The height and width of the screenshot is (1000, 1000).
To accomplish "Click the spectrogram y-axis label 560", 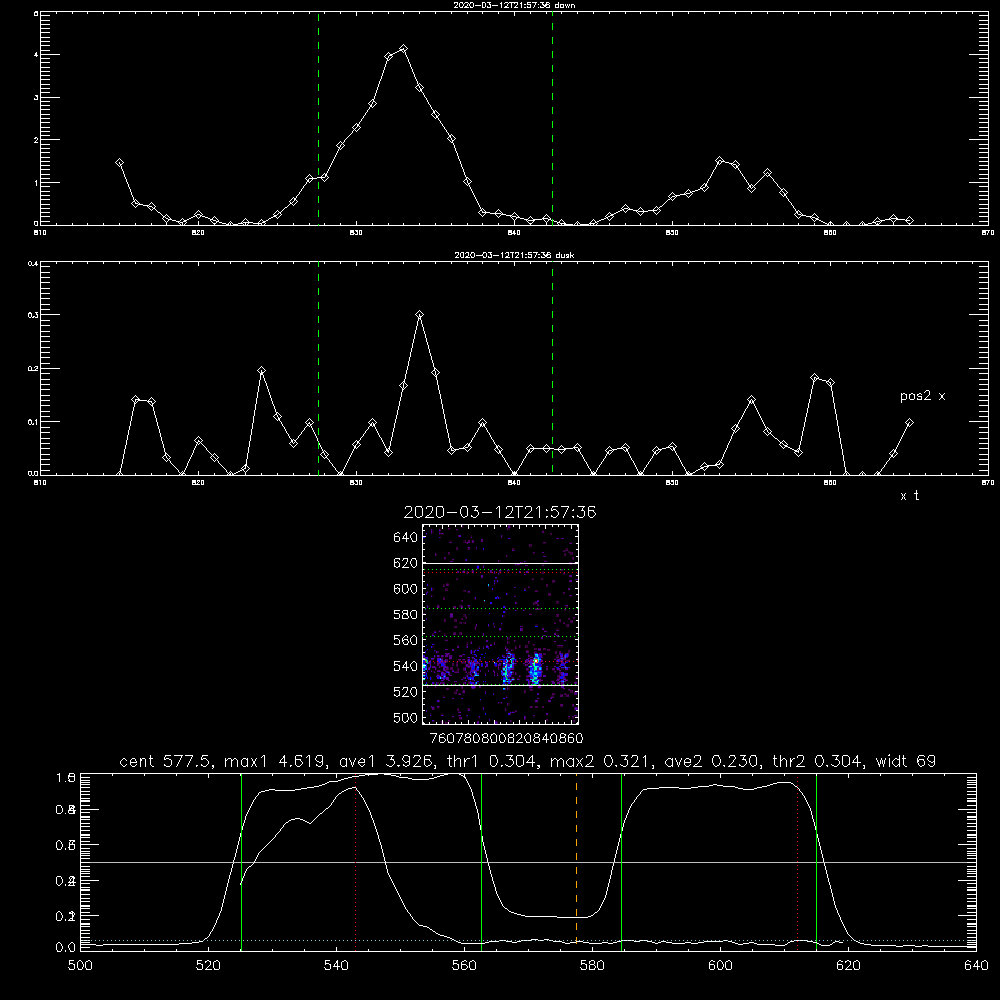I will 406,640.
